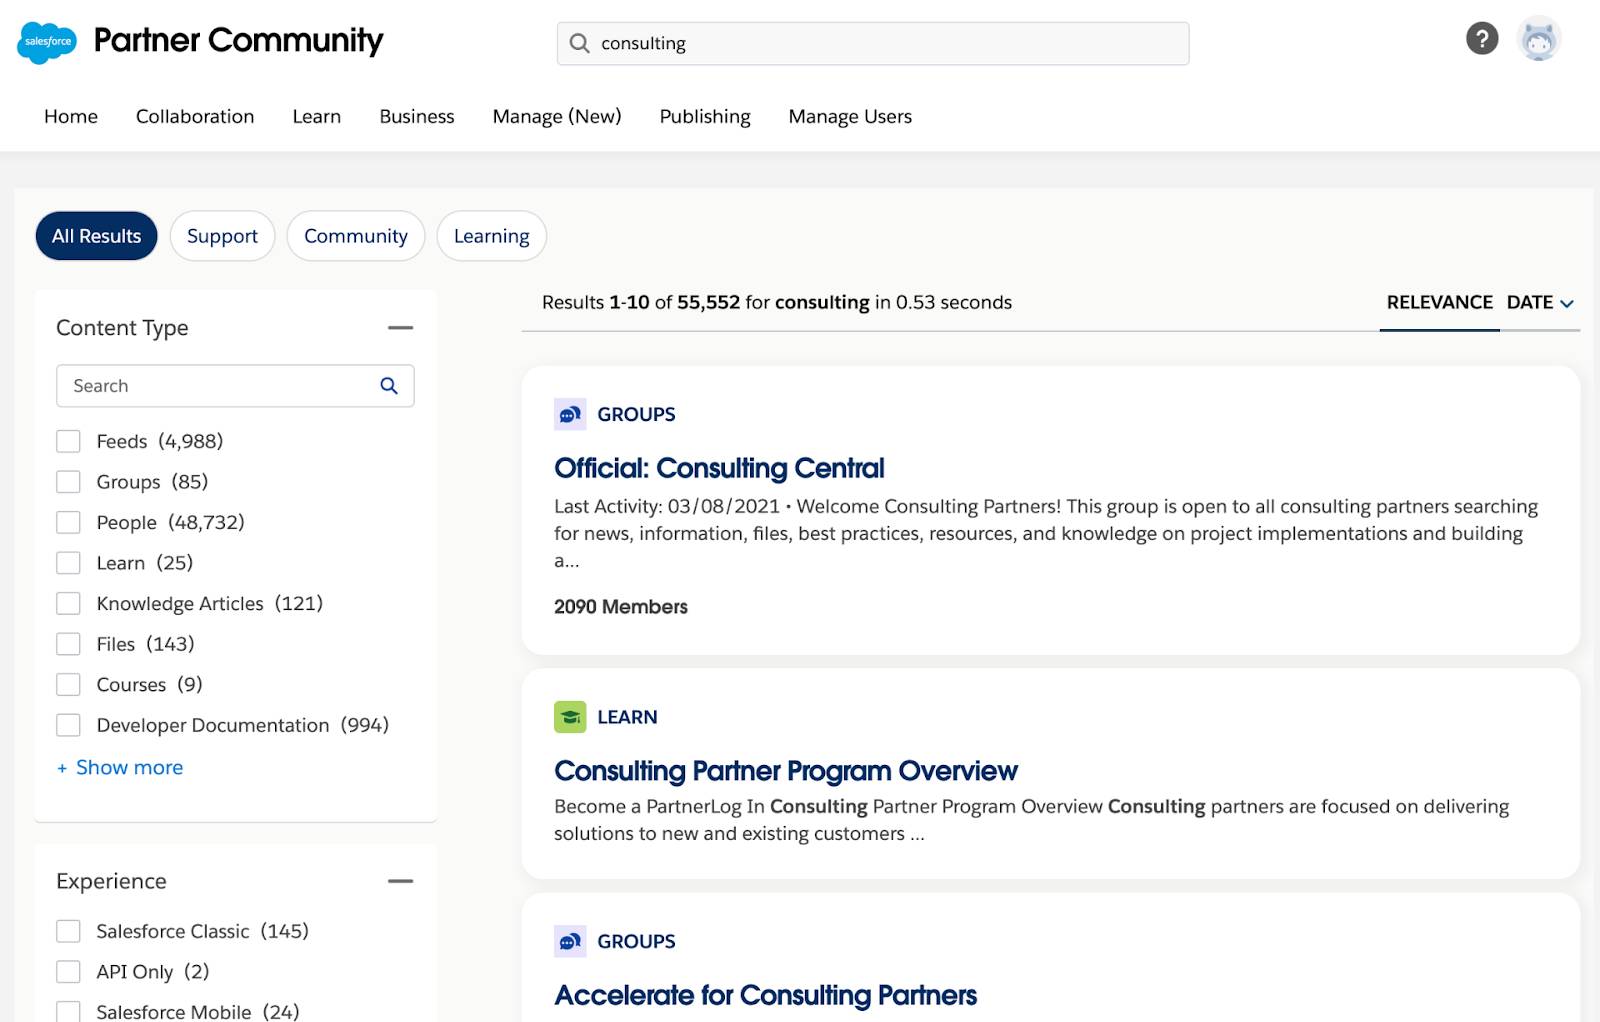
Task: Click the Salesforce cloud logo
Action: [47, 42]
